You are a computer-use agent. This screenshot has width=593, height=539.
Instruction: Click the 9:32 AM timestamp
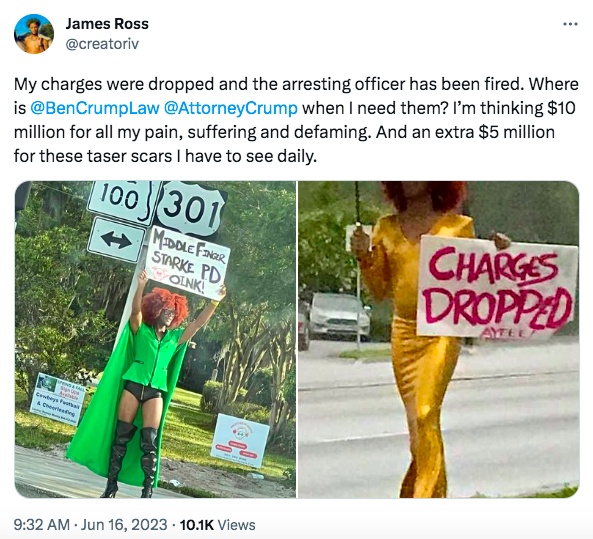point(42,525)
